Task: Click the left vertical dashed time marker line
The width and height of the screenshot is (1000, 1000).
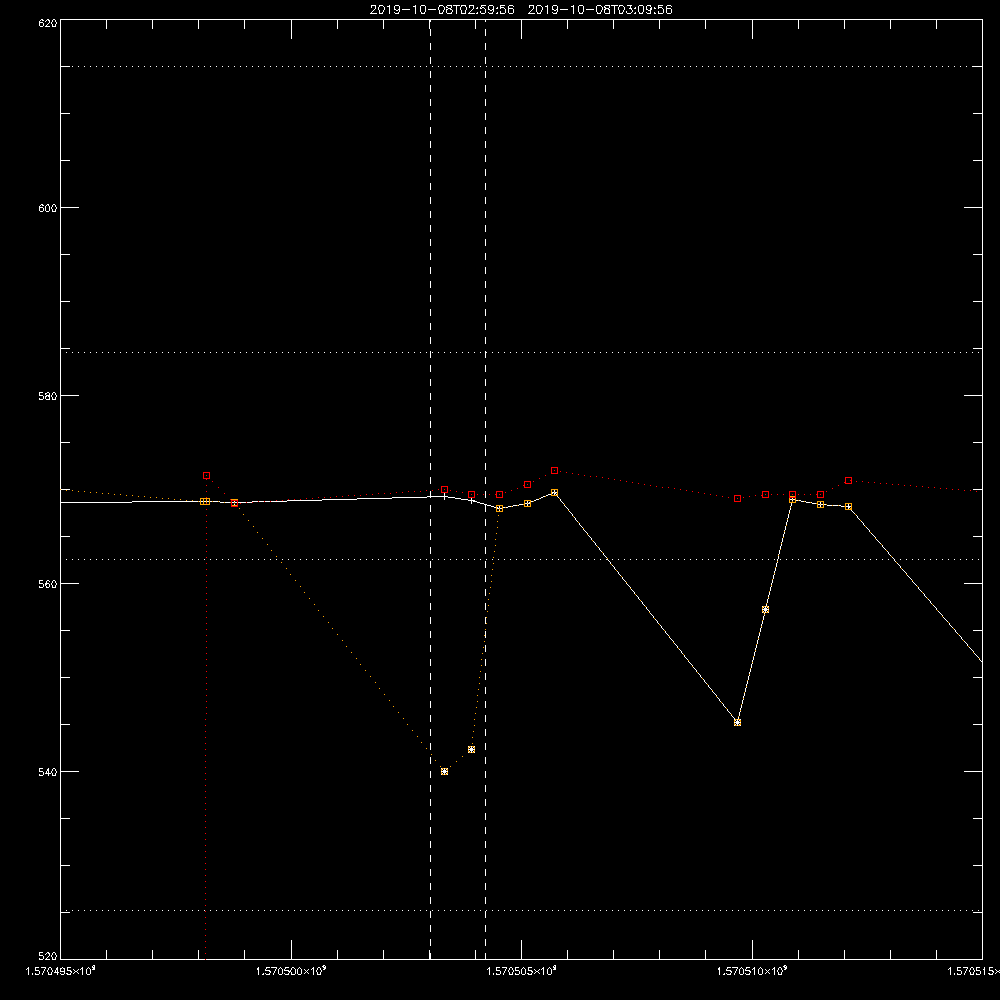Action: [x=430, y=489]
